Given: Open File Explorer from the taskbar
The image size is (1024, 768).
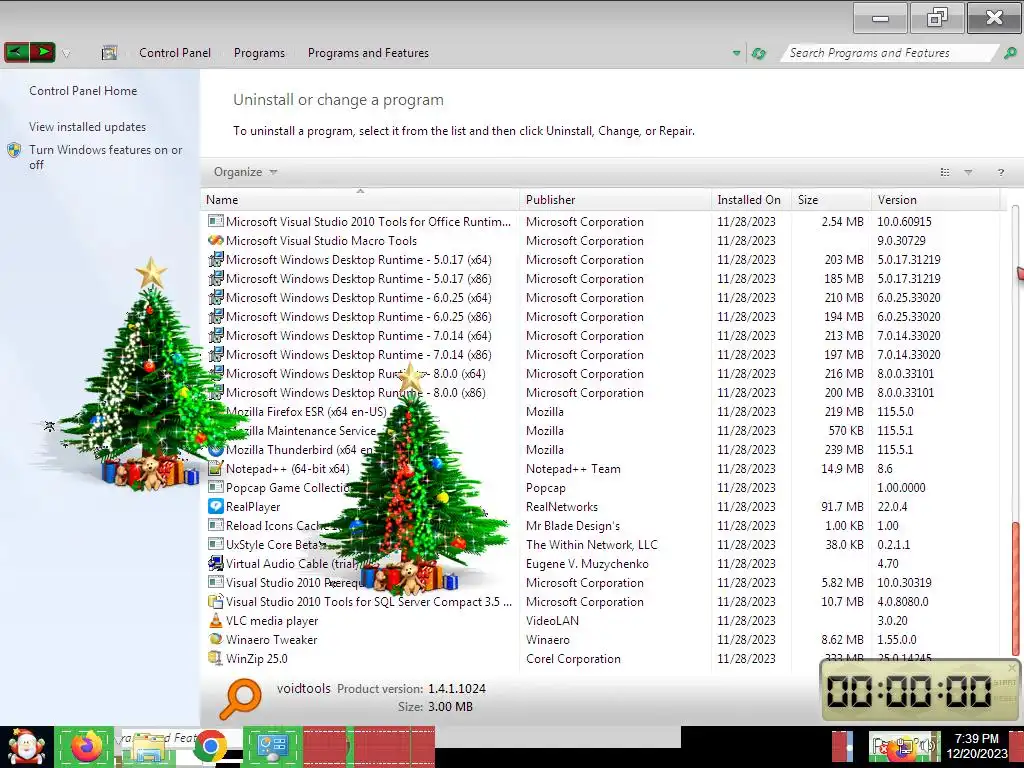Looking at the screenshot, I should tap(148, 748).
